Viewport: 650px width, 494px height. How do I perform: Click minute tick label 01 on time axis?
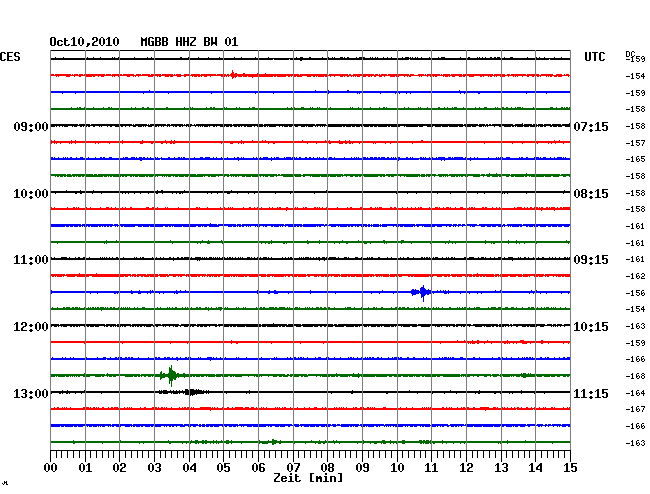(85, 468)
